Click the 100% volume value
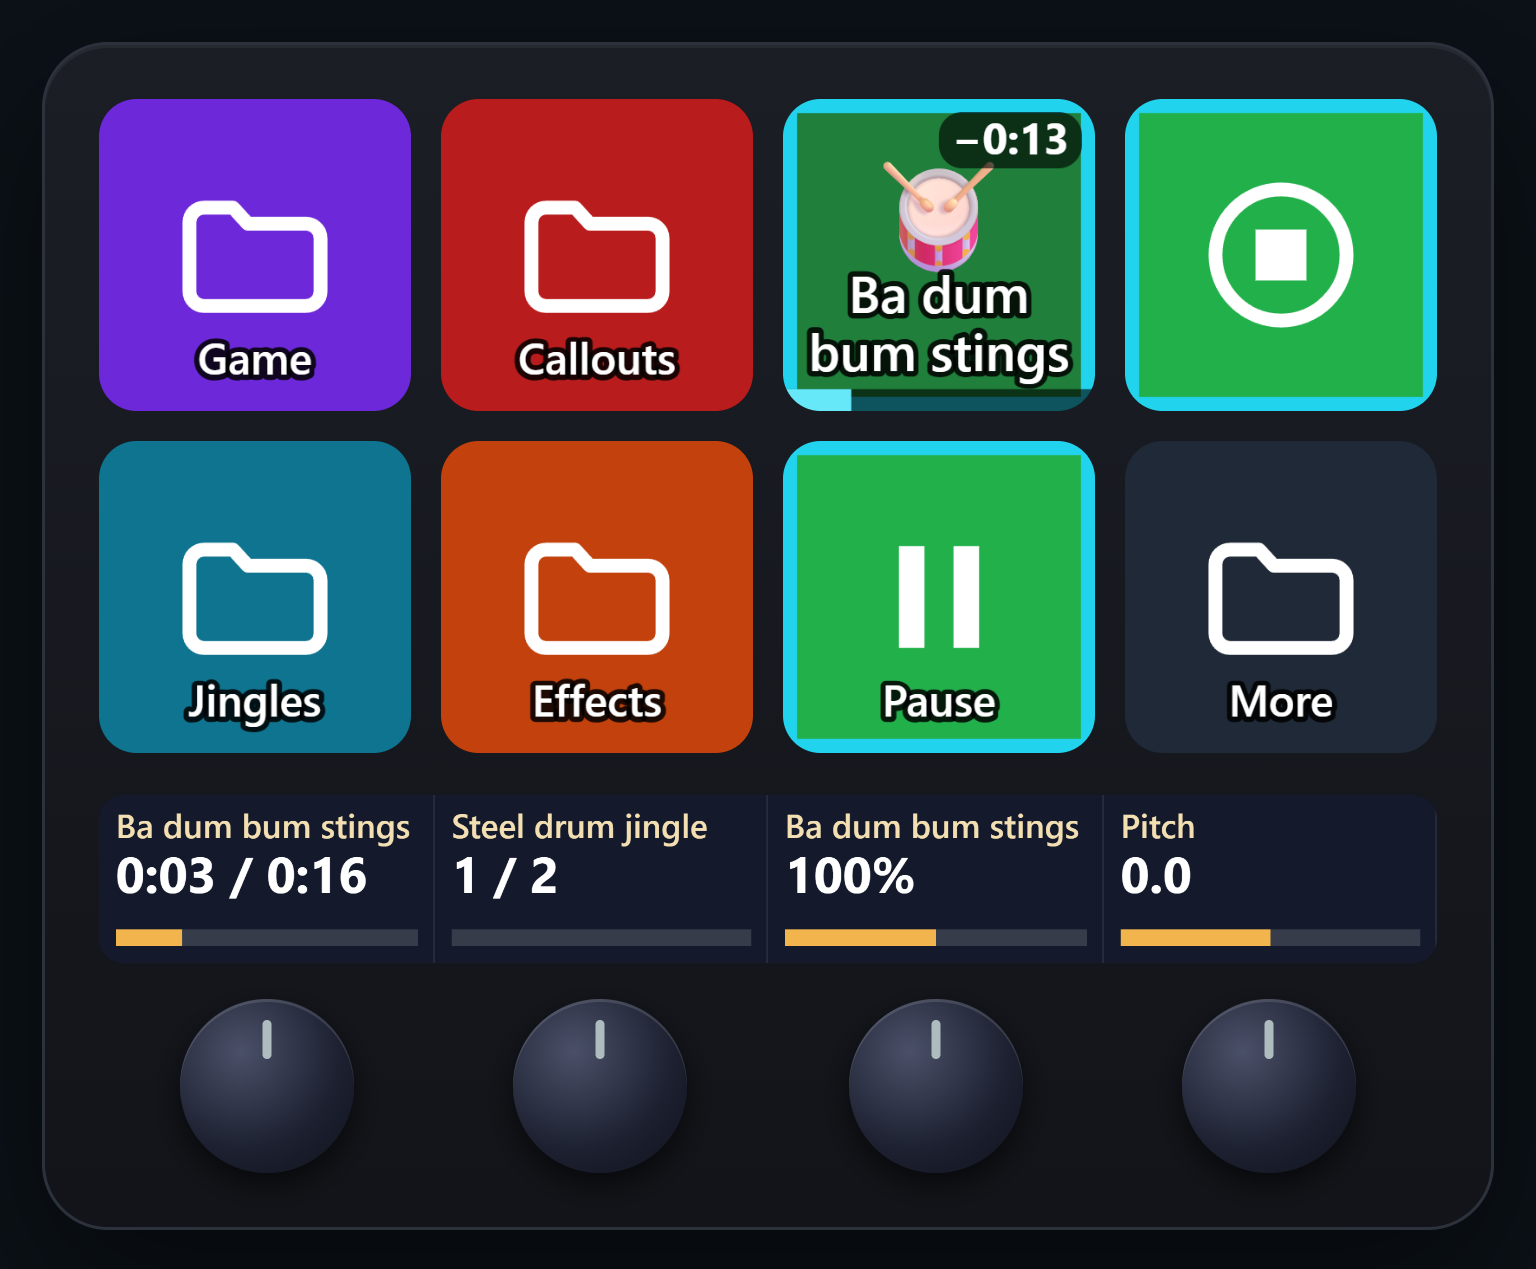Screen dimensions: 1536x1269 (850, 877)
